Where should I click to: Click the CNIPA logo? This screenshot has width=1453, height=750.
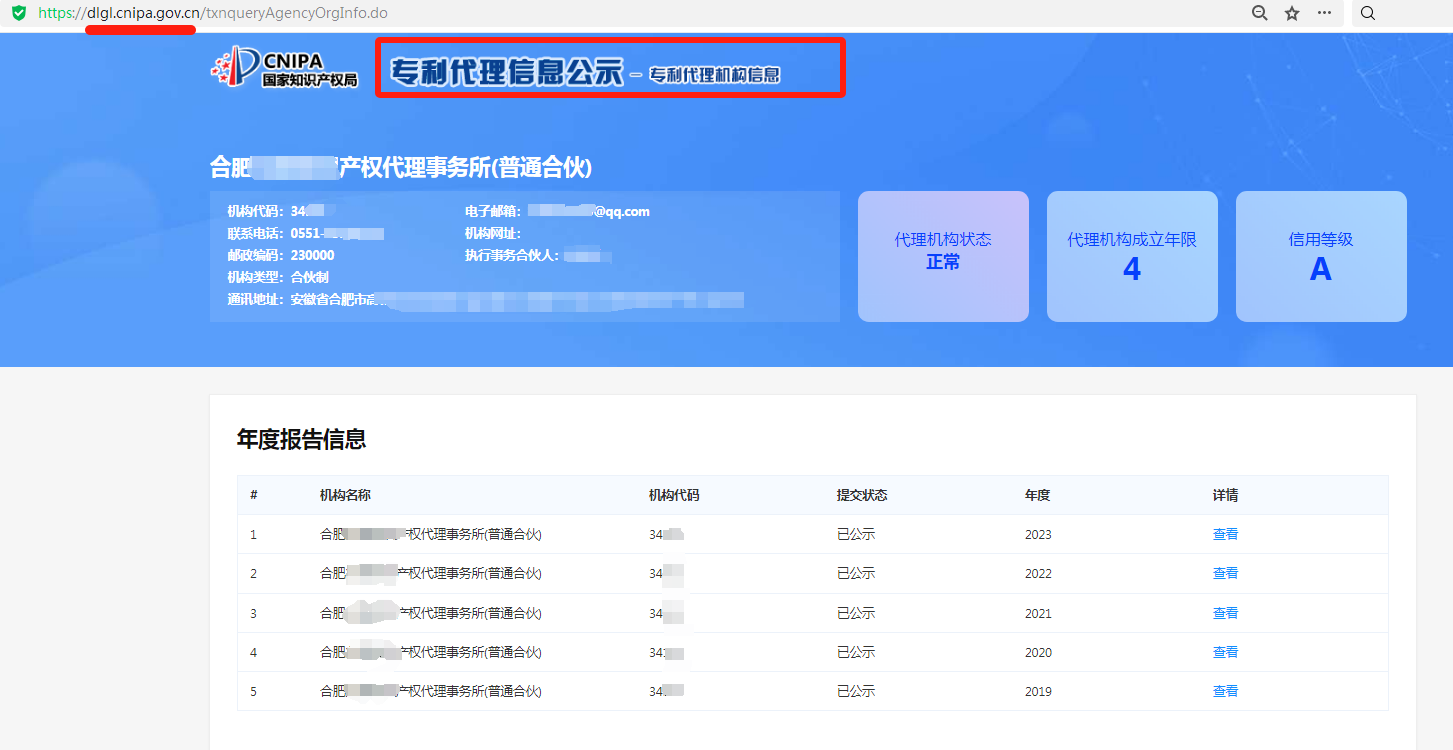pos(284,67)
